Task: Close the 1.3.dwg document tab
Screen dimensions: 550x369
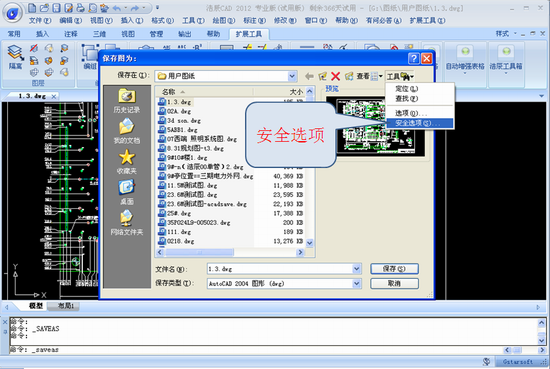Action: 54,96
